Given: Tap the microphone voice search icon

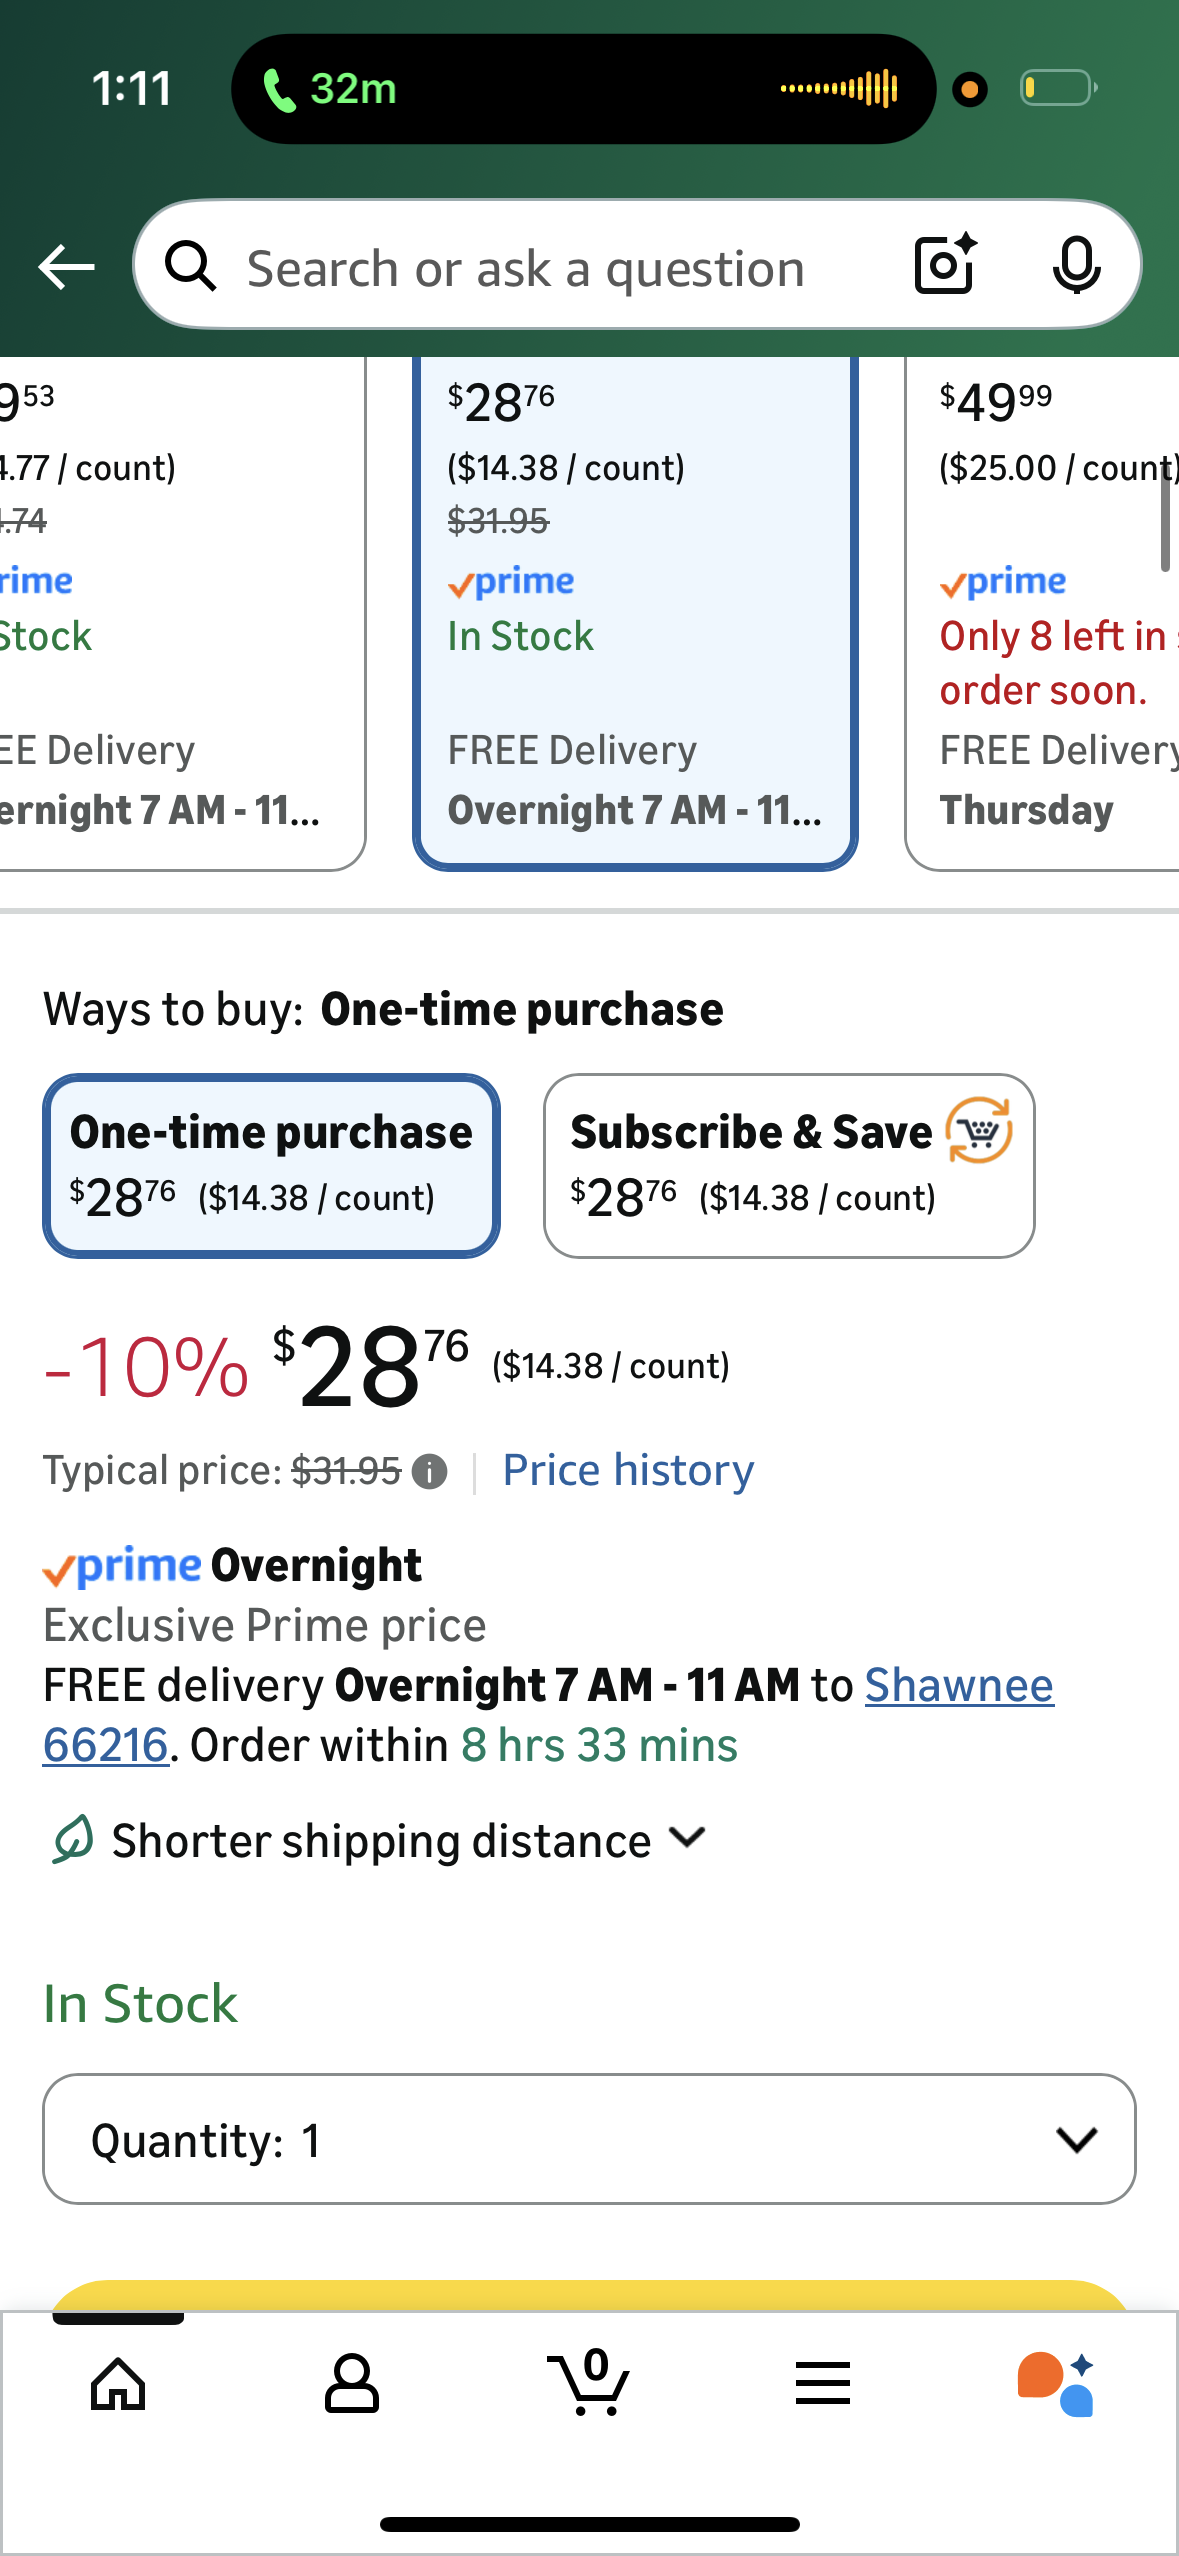Looking at the screenshot, I should point(1076,266).
